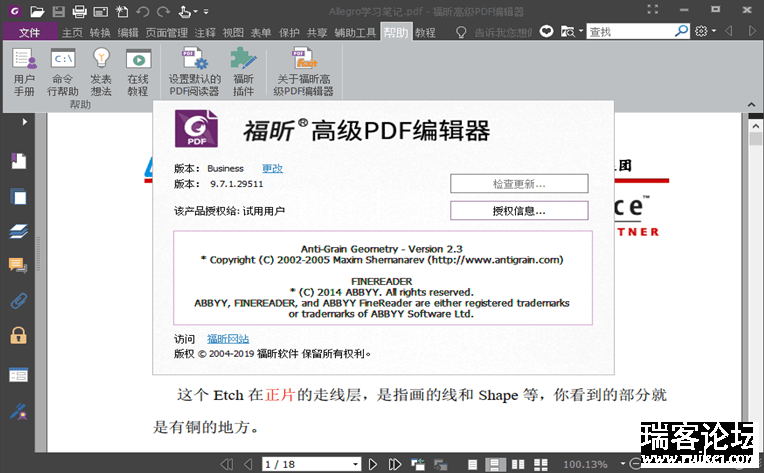
Task: Go to next page button
Action: click(373, 464)
